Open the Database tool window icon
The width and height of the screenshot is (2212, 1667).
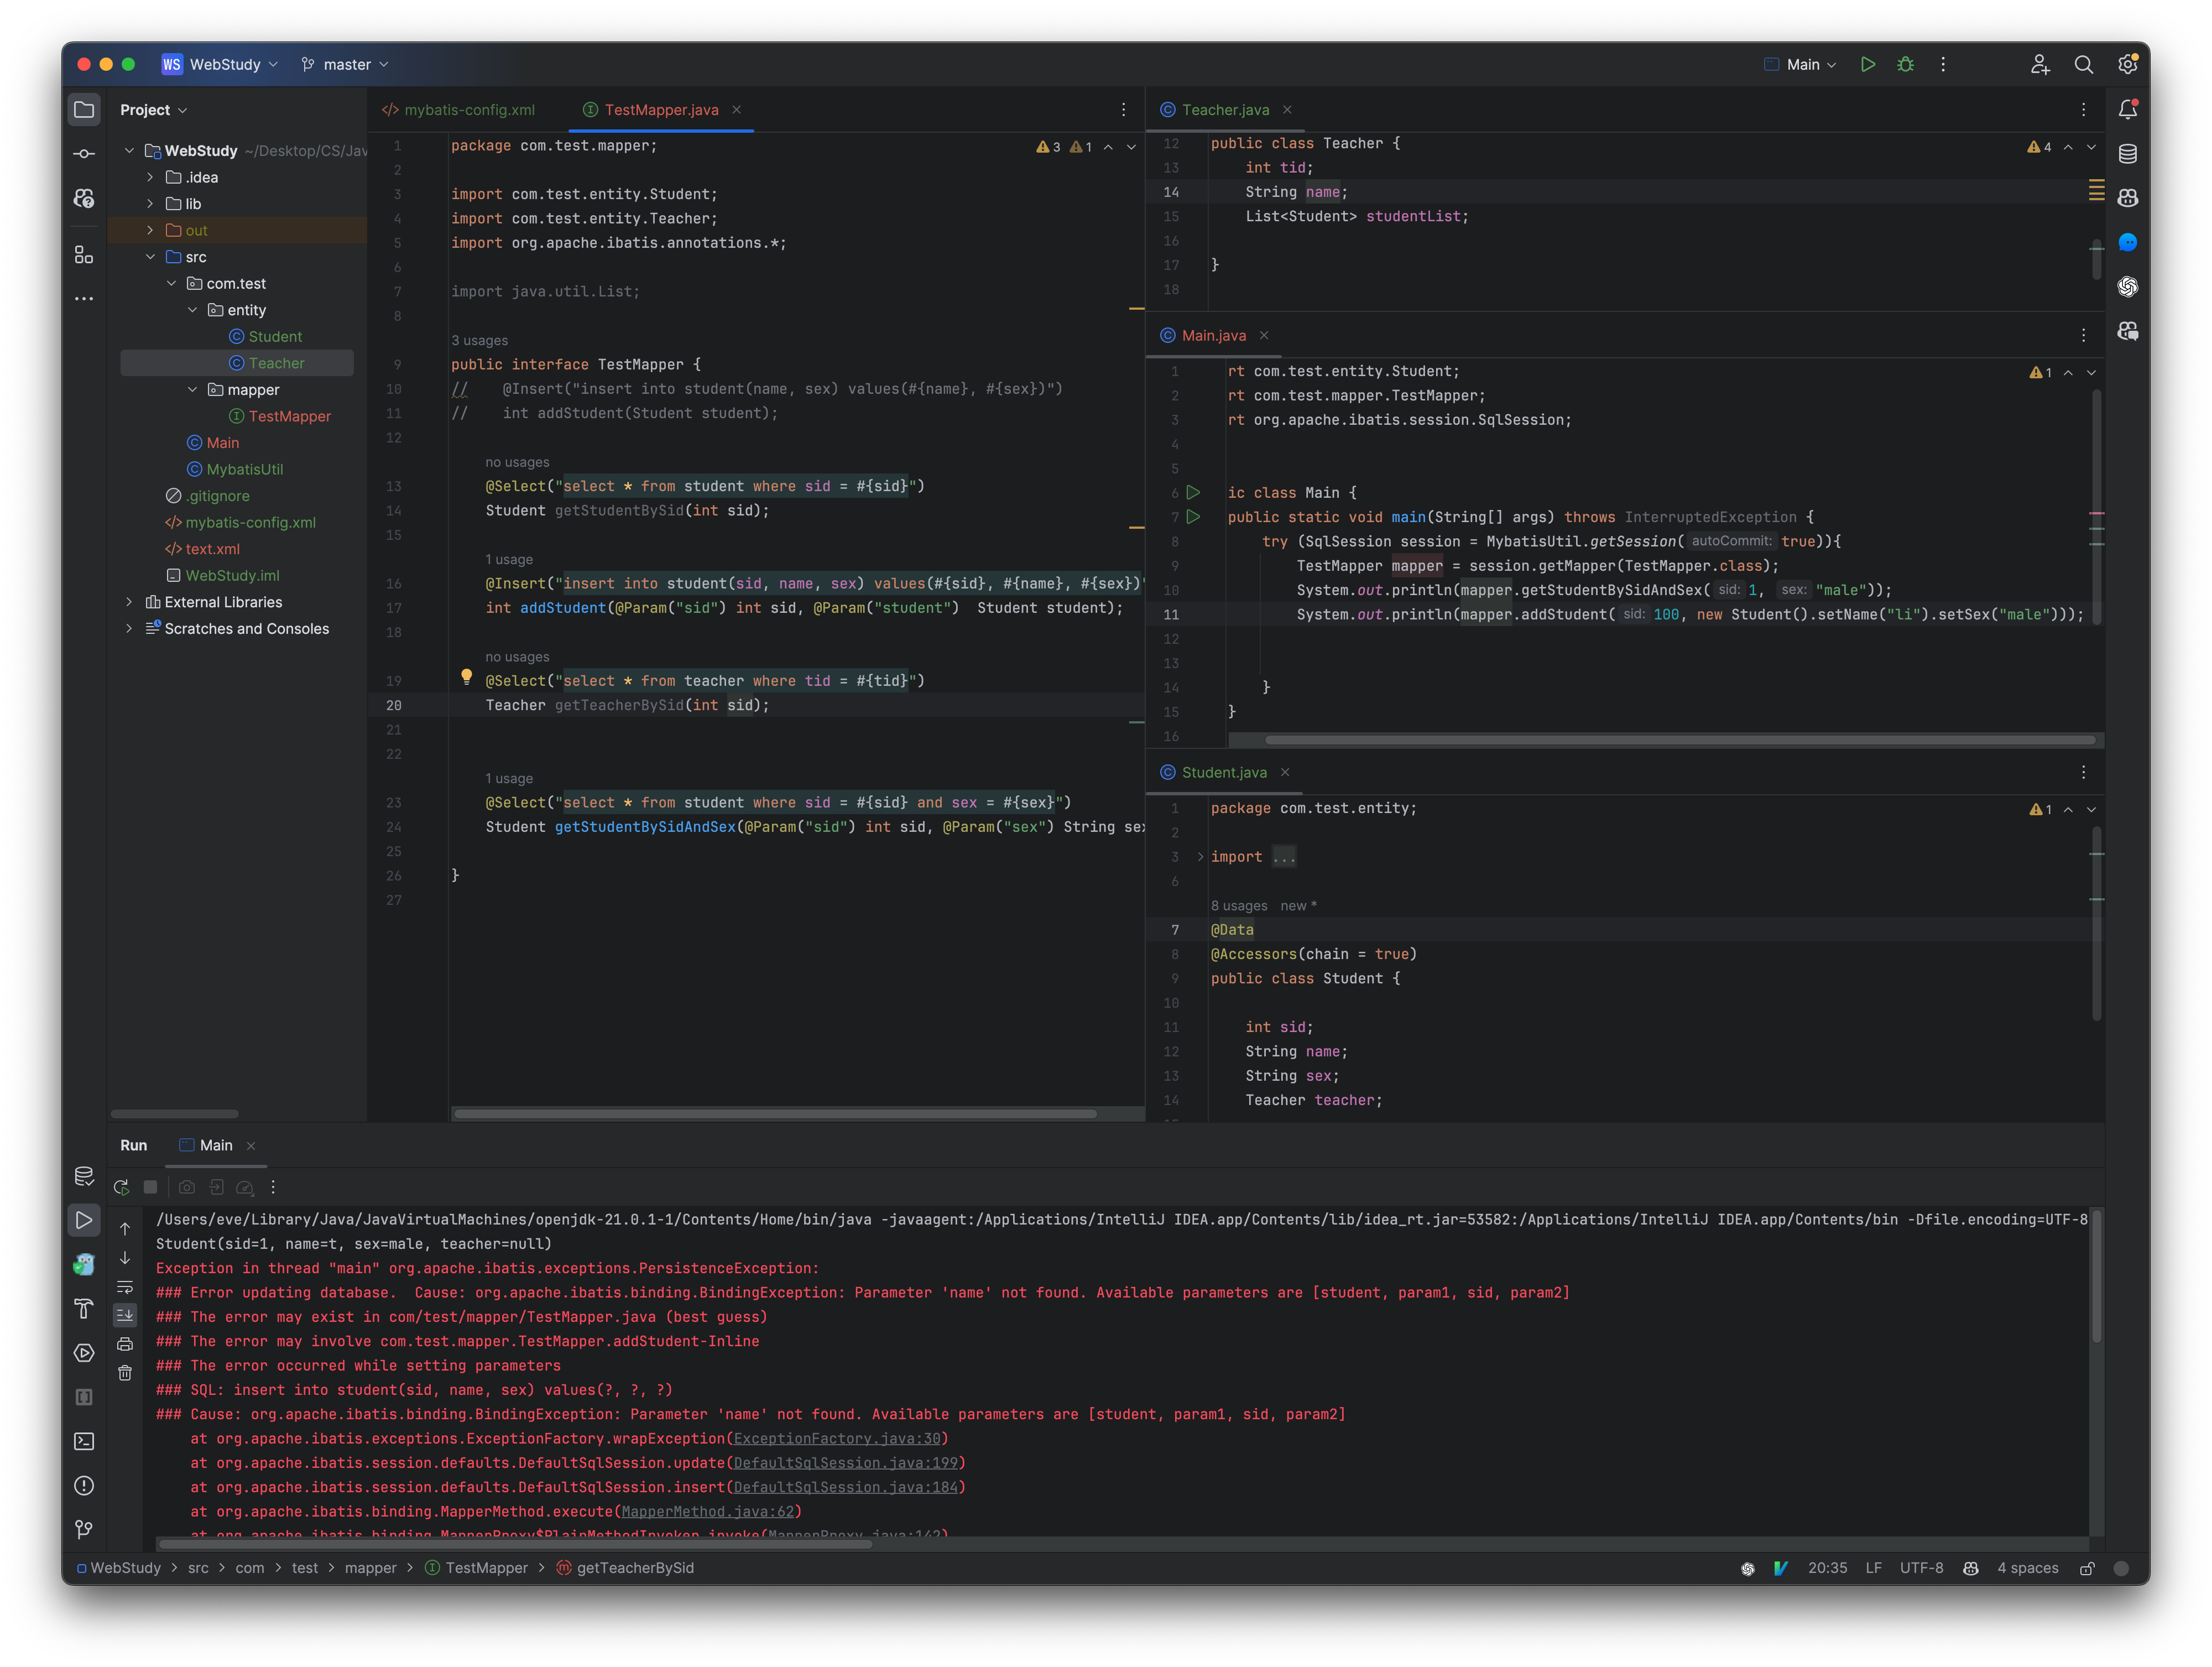pyautogui.click(x=2127, y=154)
